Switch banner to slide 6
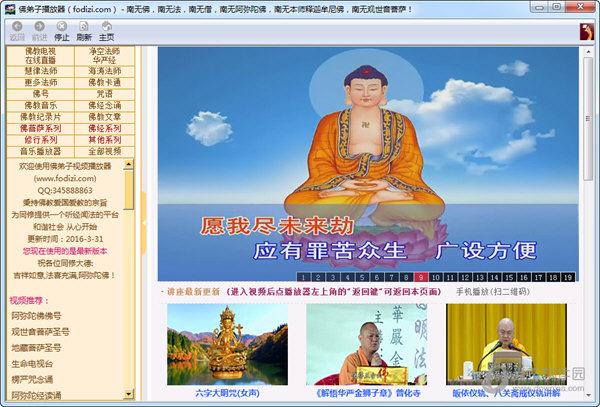600x407 pixels. pyautogui.click(x=377, y=277)
